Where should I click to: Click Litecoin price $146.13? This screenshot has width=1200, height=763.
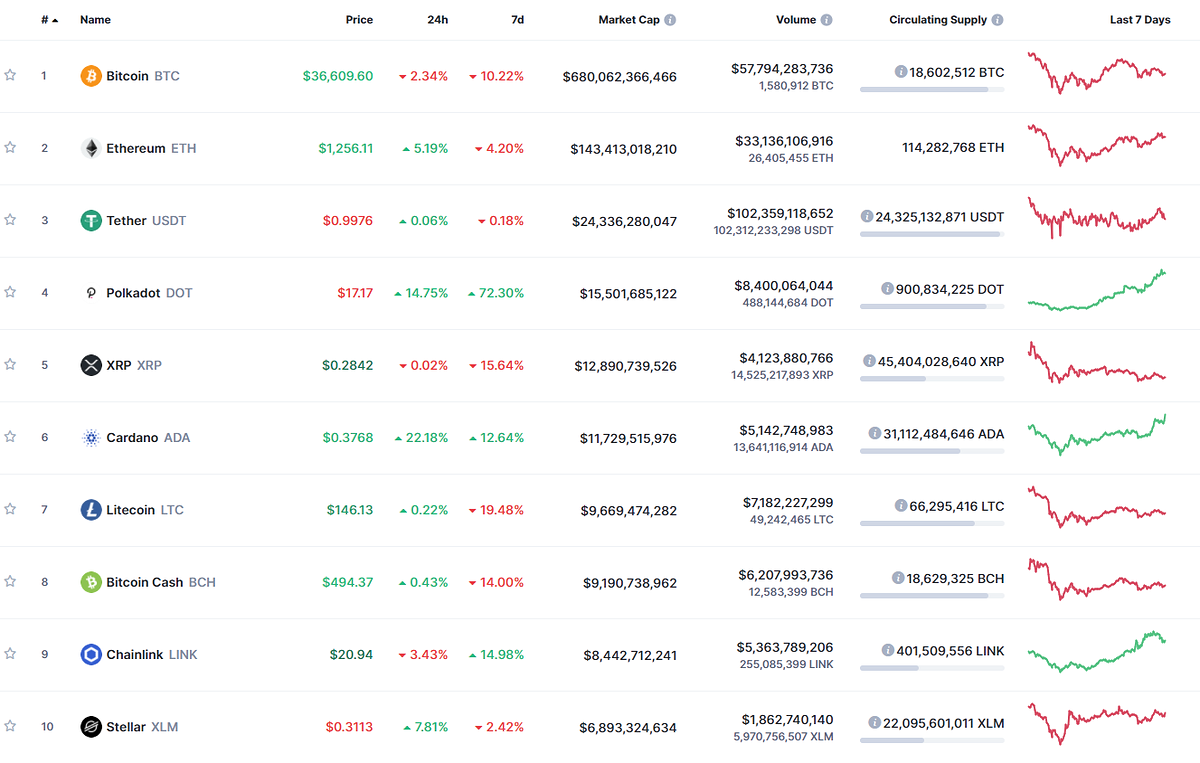[x=350, y=510]
